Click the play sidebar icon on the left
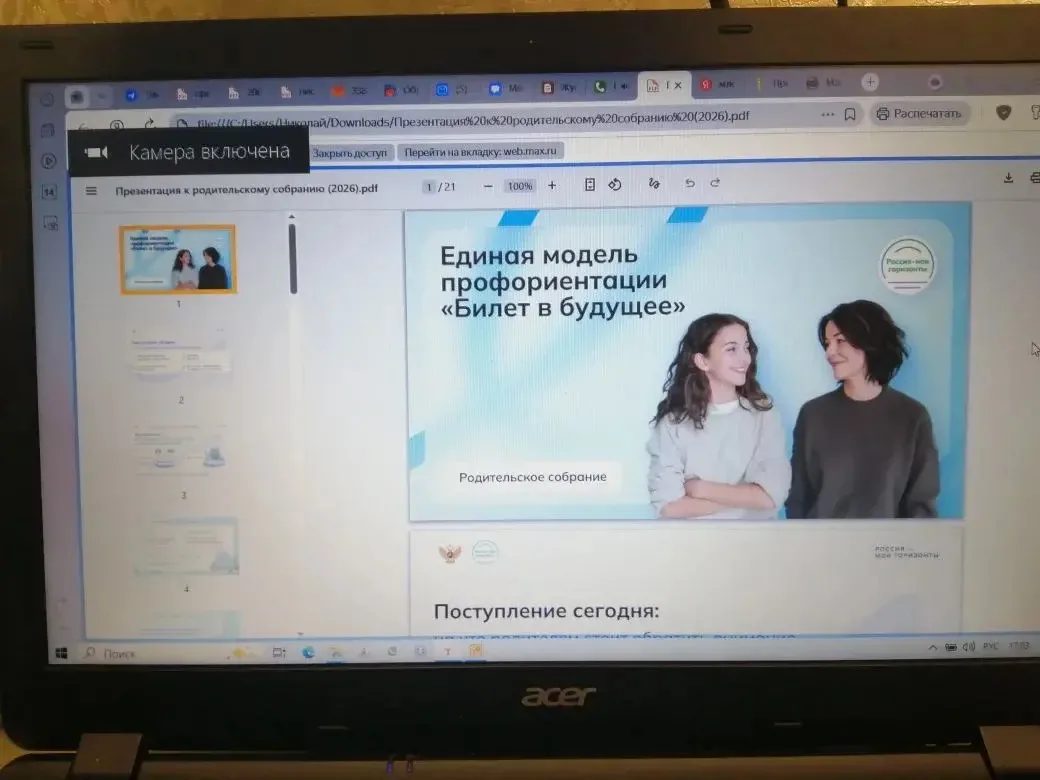1040x780 pixels. [49, 161]
